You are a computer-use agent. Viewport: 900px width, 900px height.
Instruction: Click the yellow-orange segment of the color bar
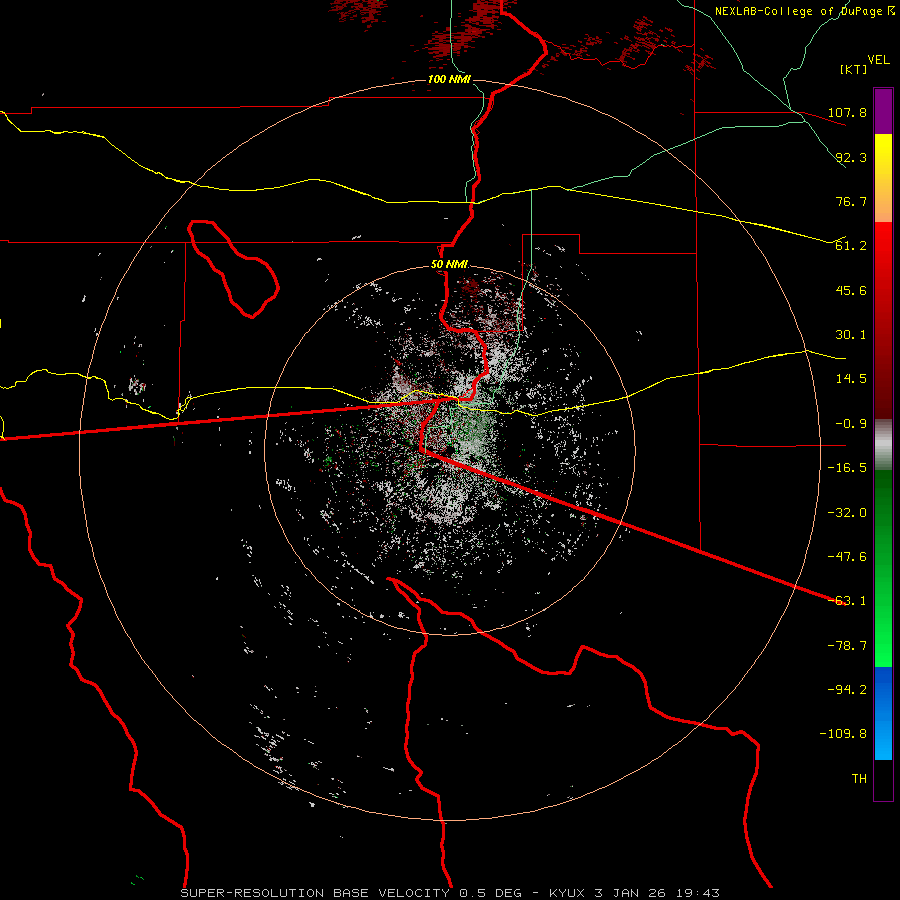(x=883, y=178)
